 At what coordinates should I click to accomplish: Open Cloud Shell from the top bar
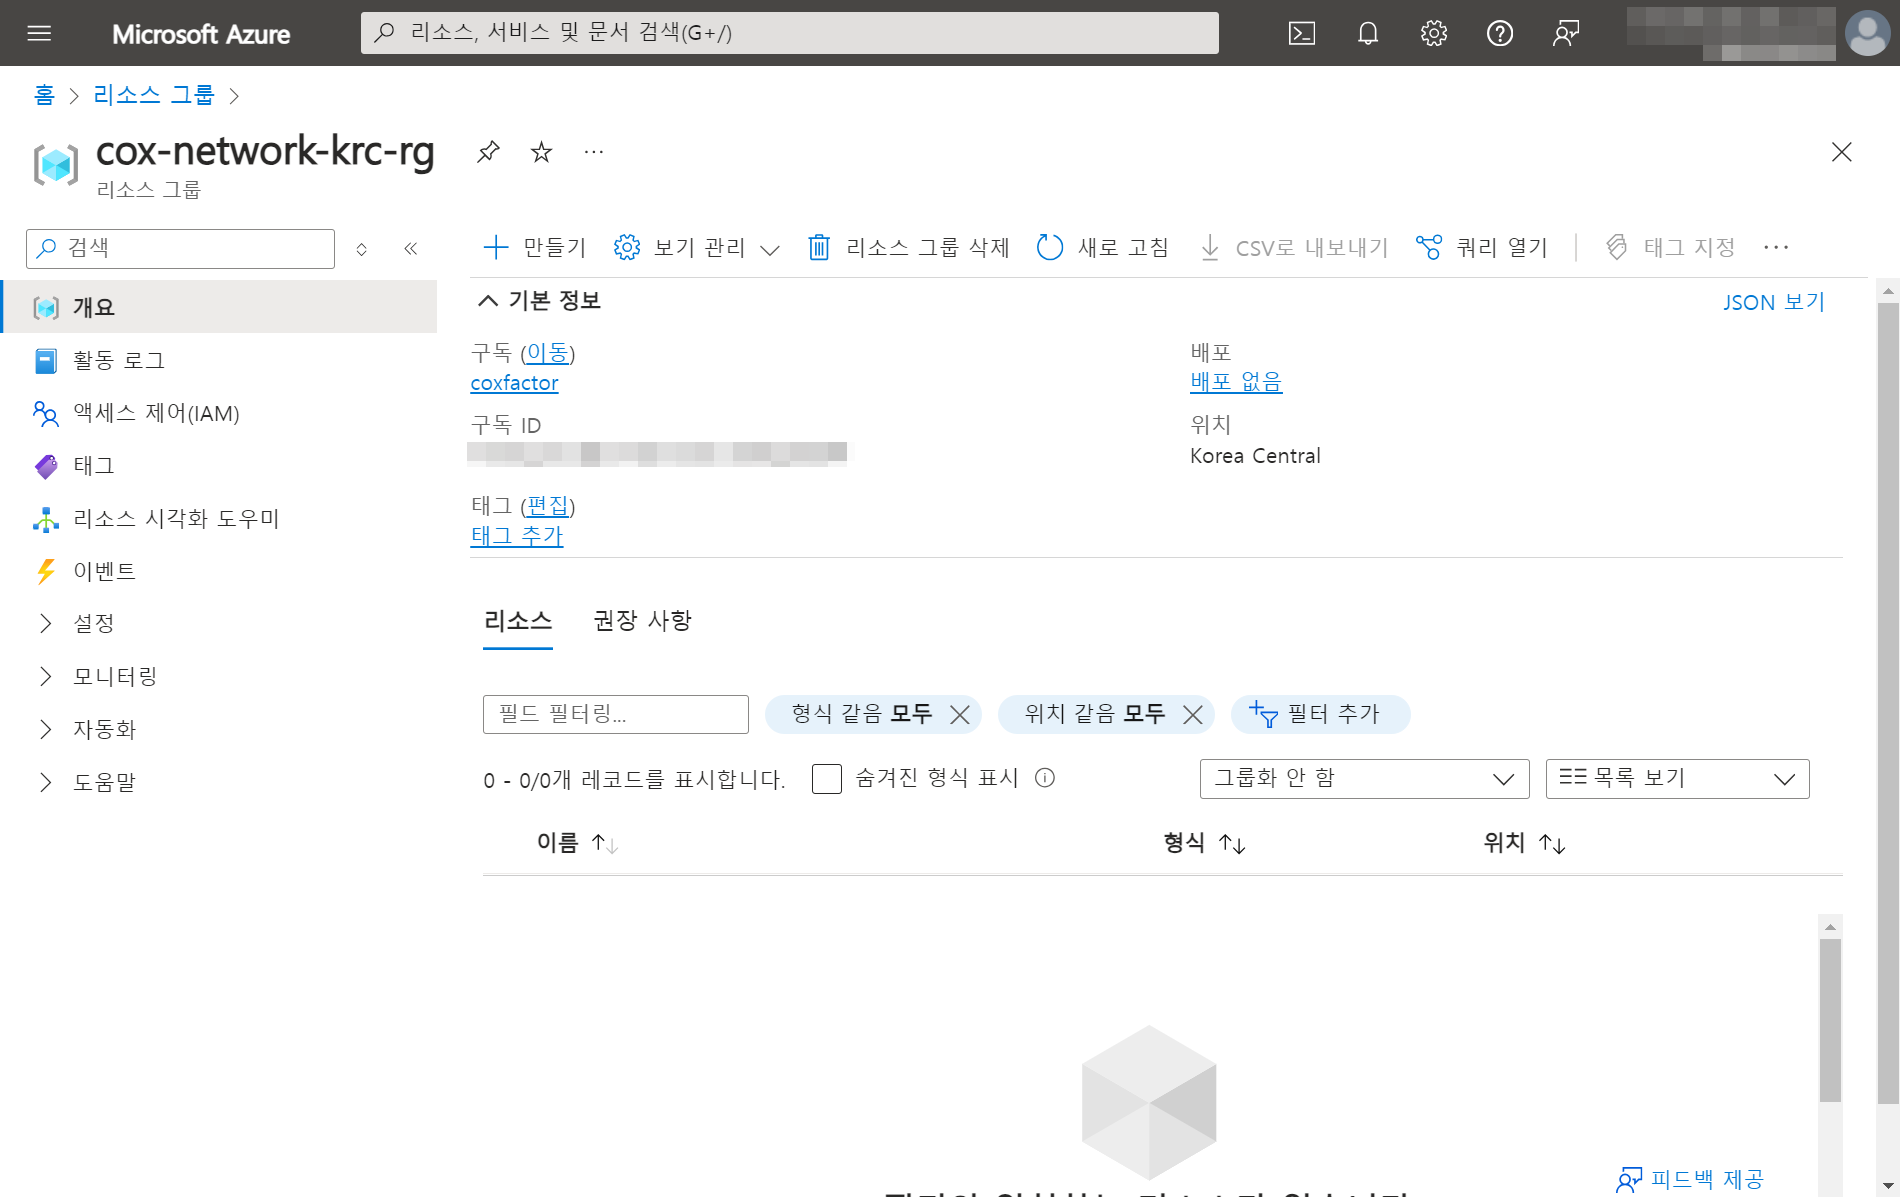click(1301, 33)
